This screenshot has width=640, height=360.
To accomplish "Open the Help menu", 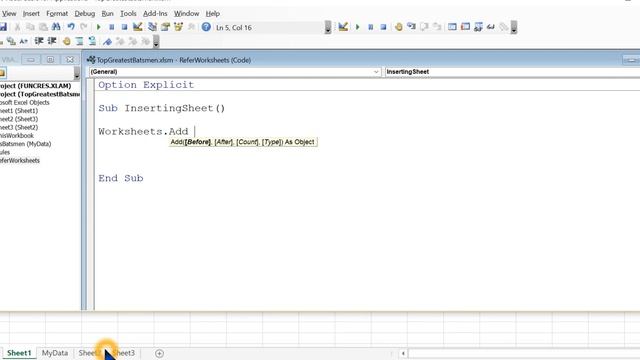I will (213, 13).
